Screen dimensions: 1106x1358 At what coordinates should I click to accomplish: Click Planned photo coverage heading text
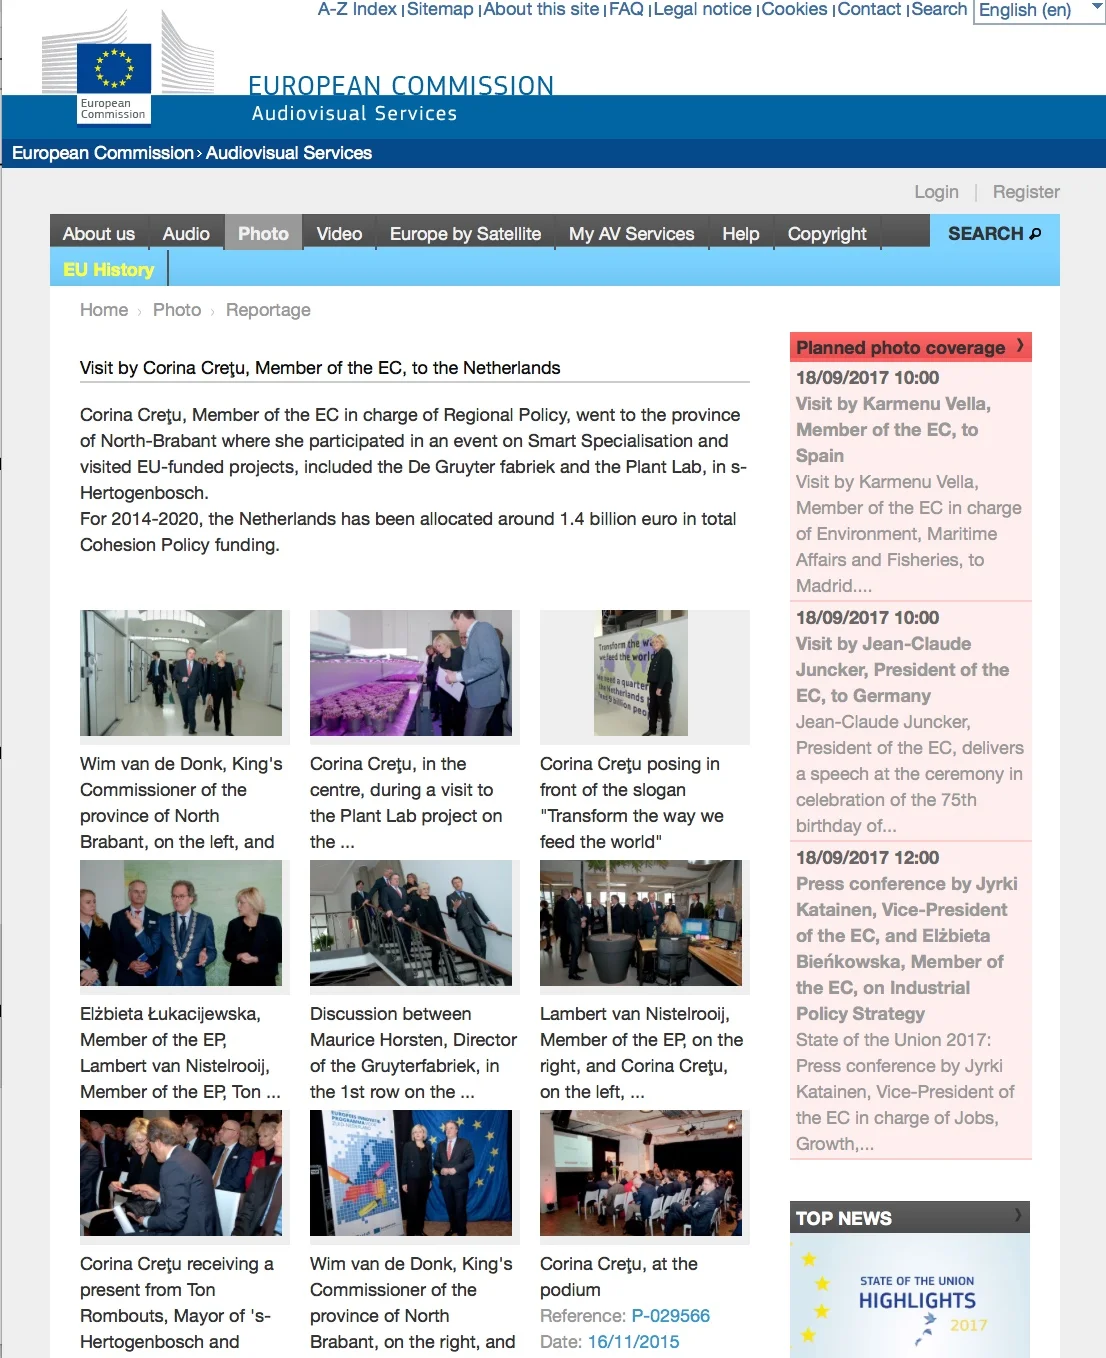pyautogui.click(x=900, y=348)
